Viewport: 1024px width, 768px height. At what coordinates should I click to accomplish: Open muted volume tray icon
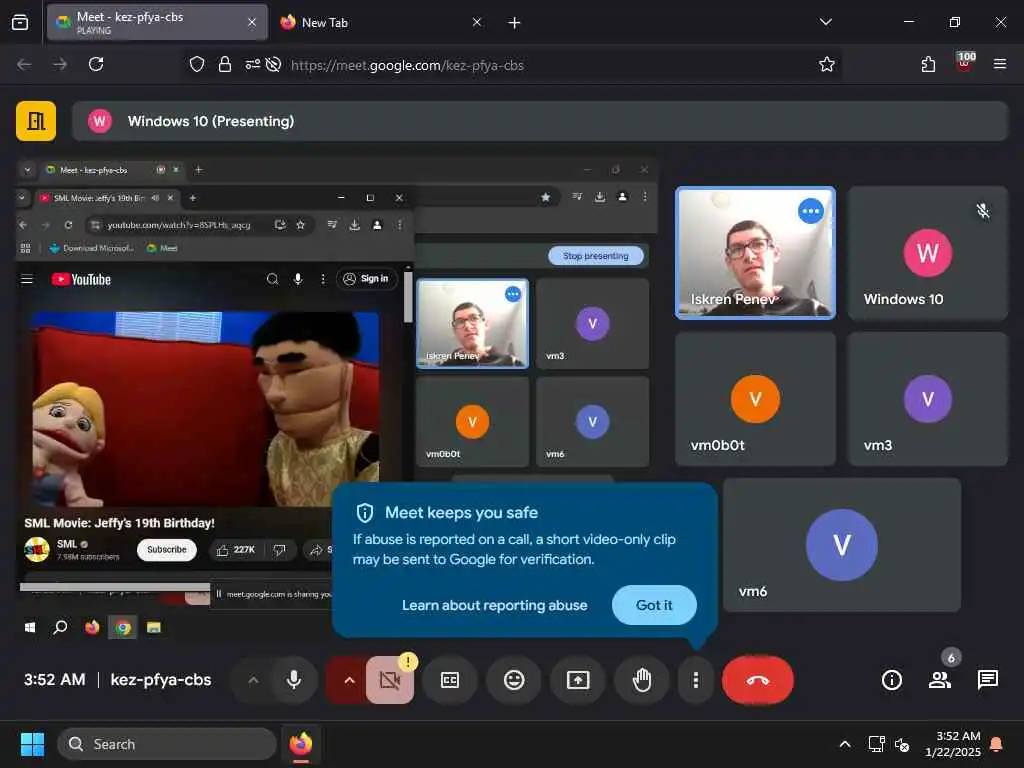(902, 744)
